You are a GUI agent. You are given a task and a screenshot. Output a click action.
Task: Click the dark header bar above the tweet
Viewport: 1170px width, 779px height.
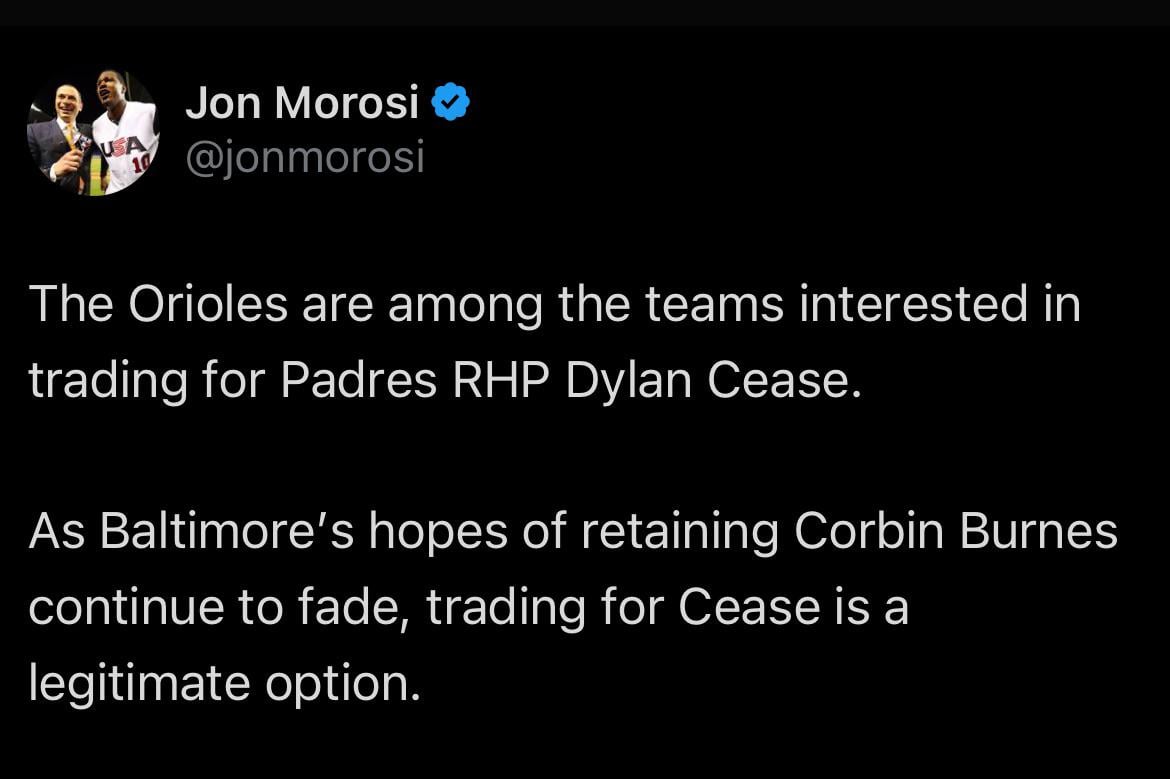click(x=585, y=15)
